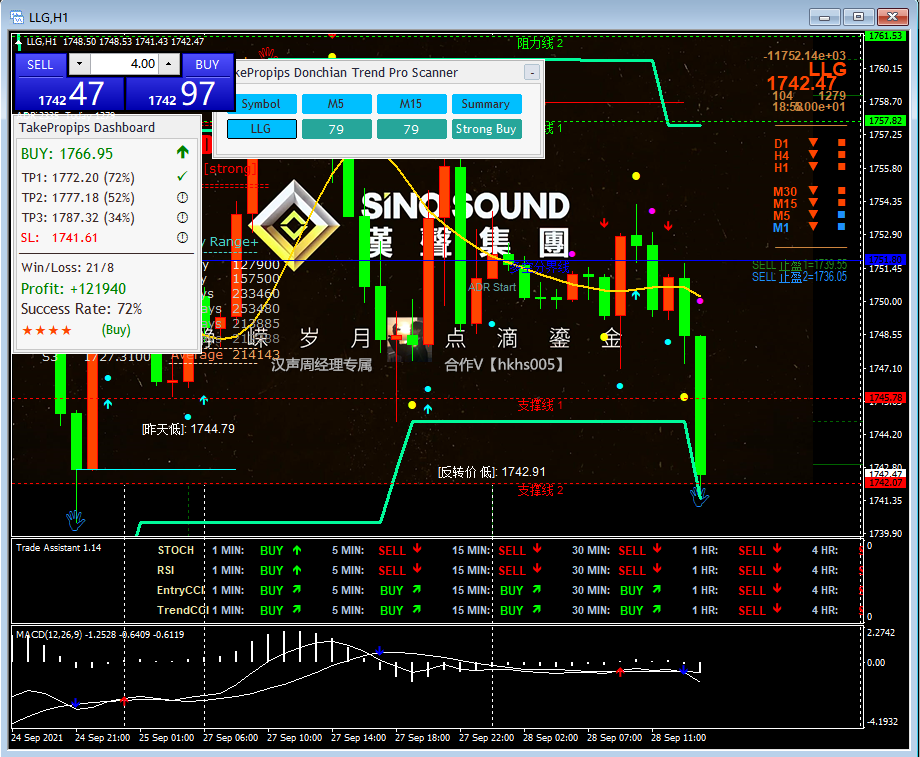The image size is (920, 757).
Task: Click the '[反转价 低]: 1742.91' chart label
Action: 492,472
